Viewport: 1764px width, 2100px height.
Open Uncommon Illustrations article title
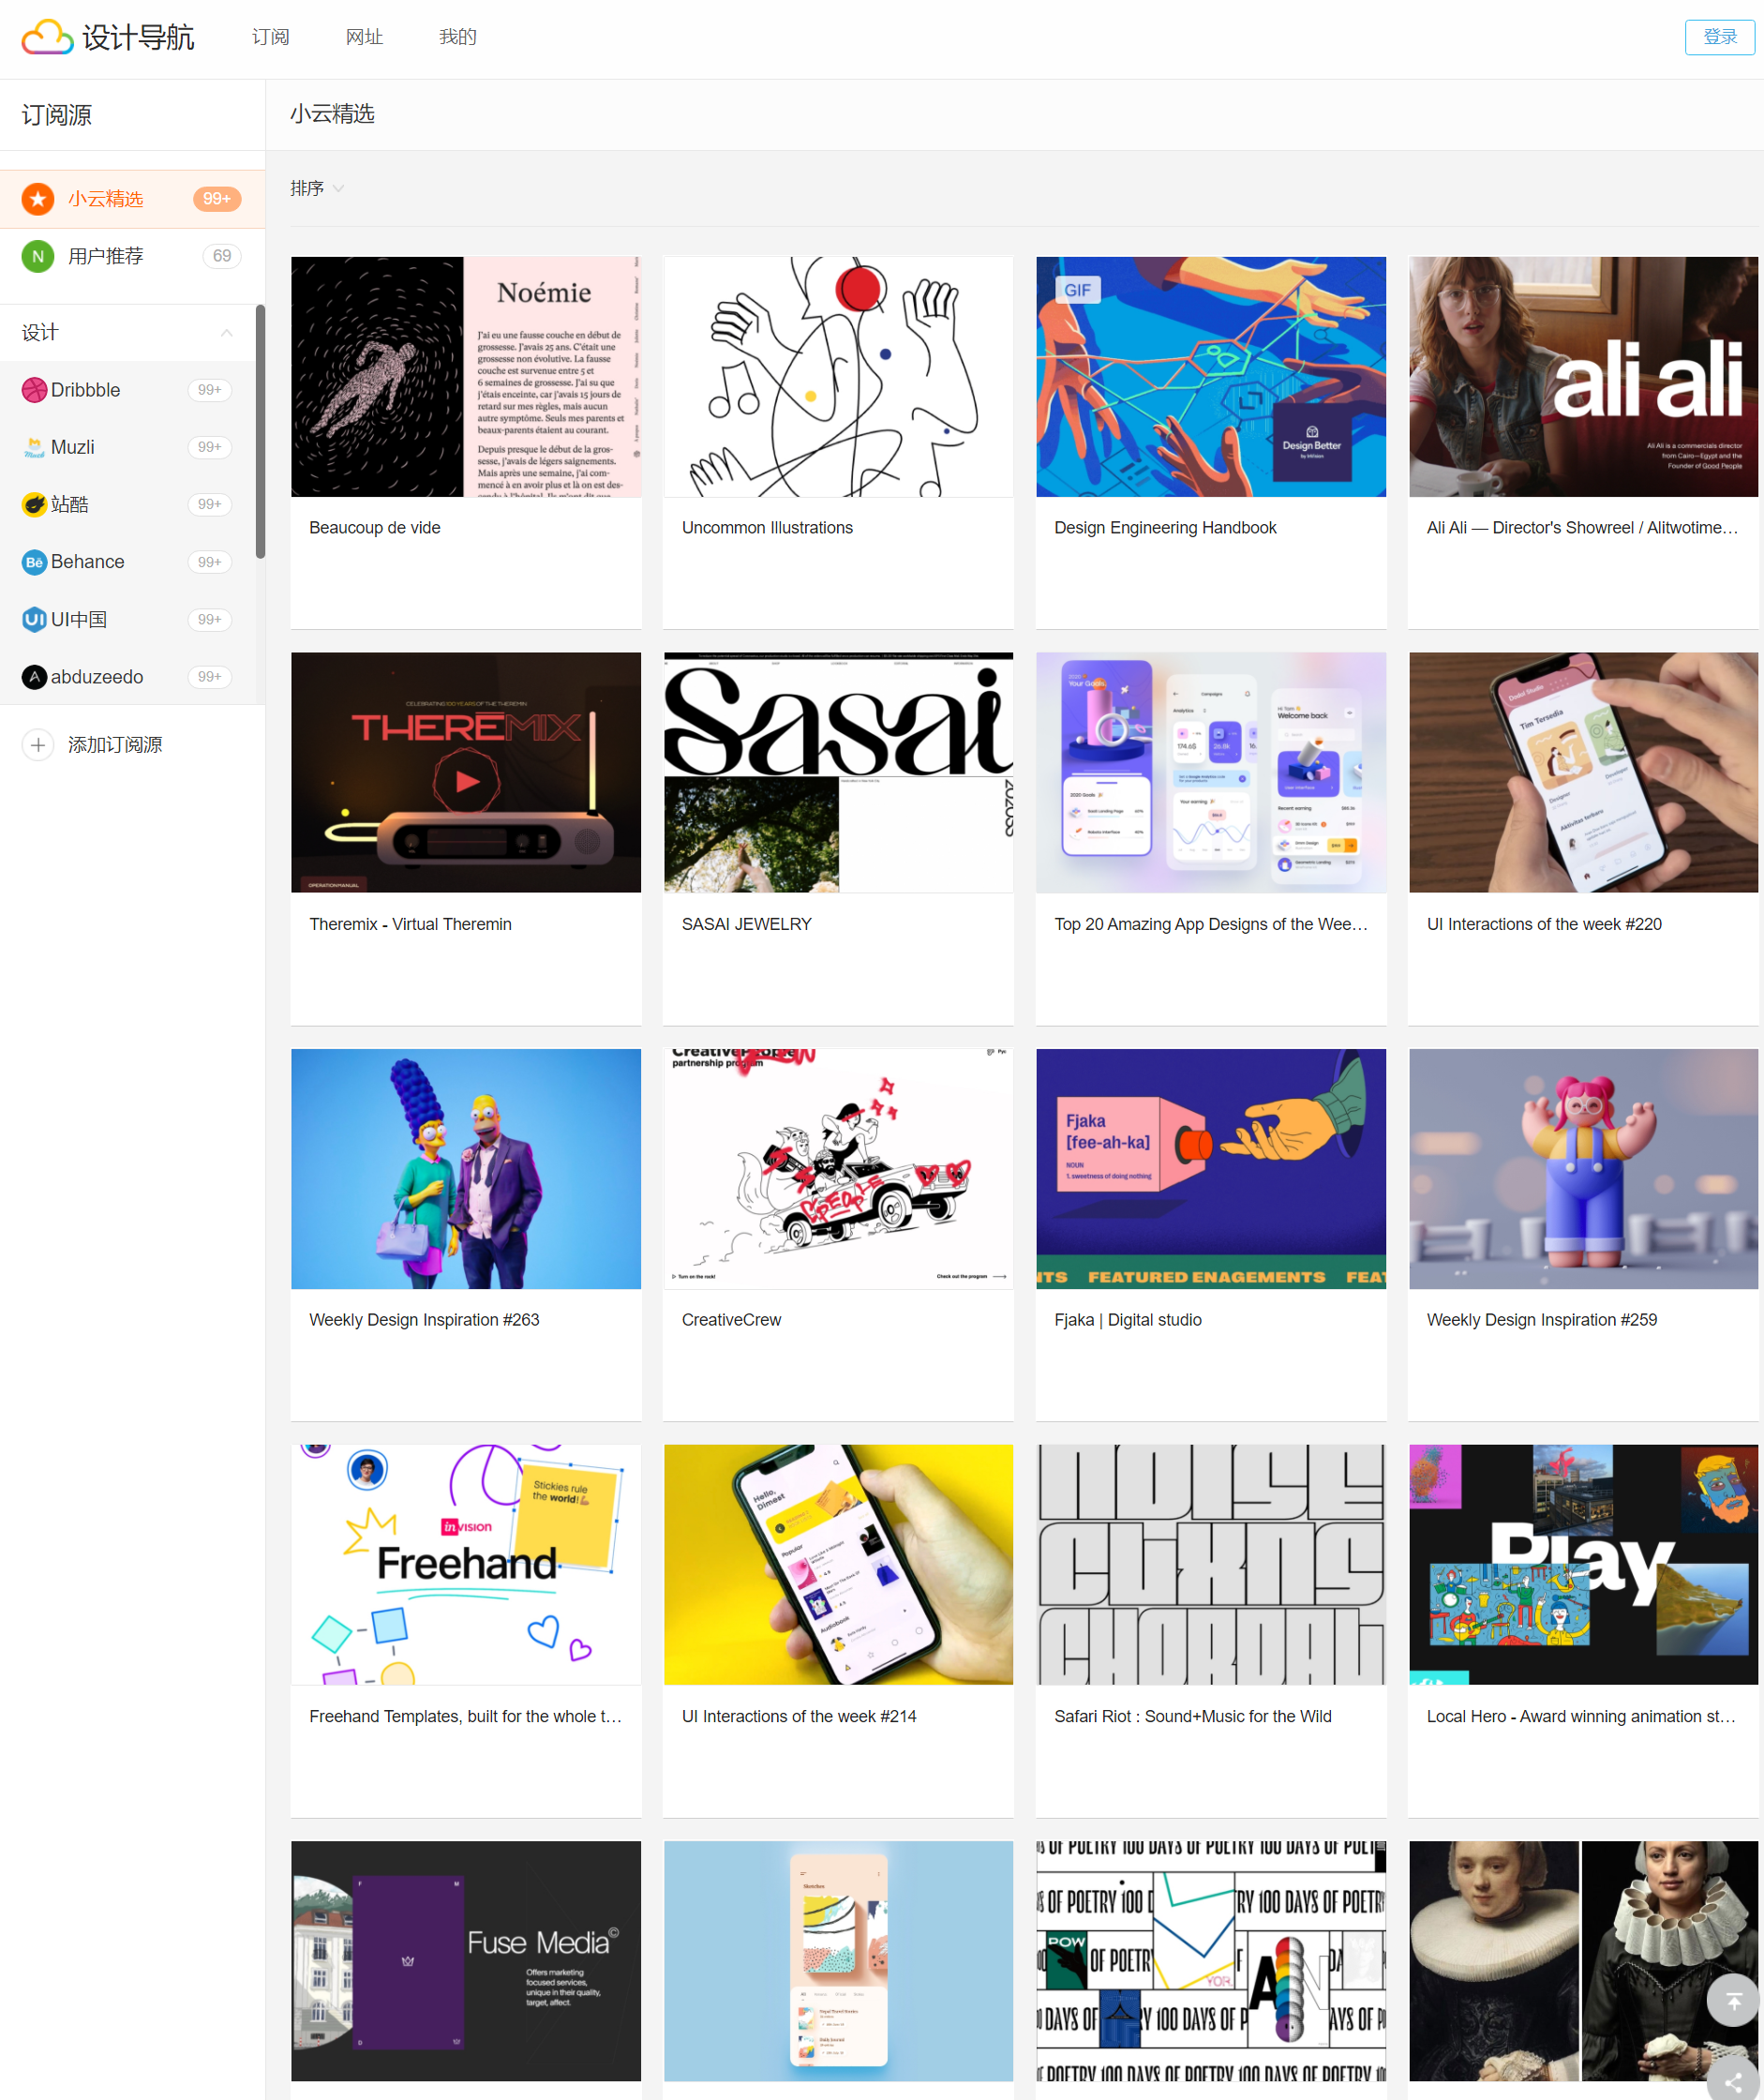767,528
